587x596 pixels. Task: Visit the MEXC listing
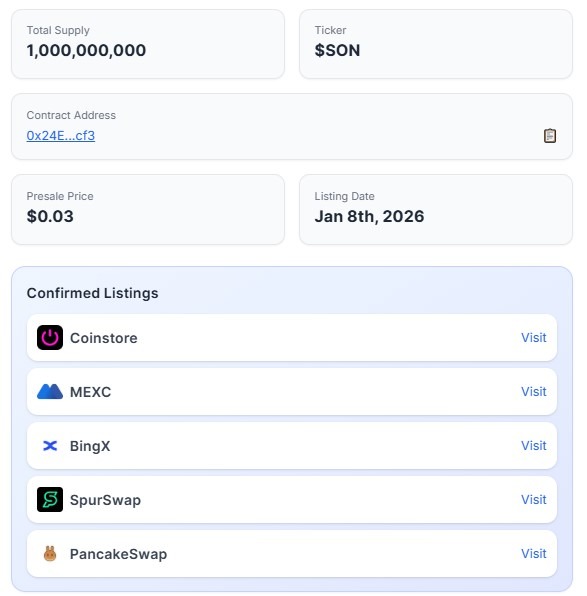[533, 392]
